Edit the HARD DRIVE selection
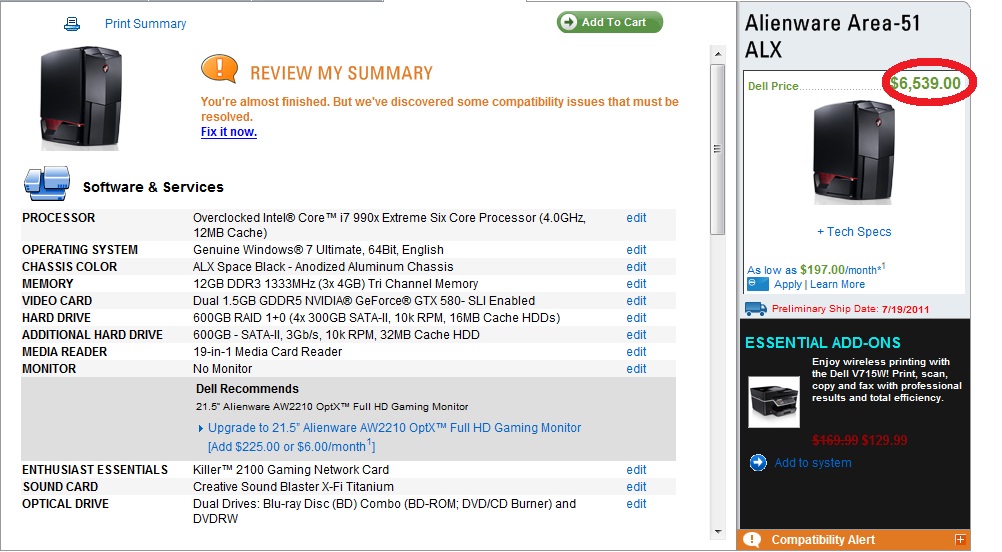Image resolution: width=1002 pixels, height=552 pixels. coord(636,318)
